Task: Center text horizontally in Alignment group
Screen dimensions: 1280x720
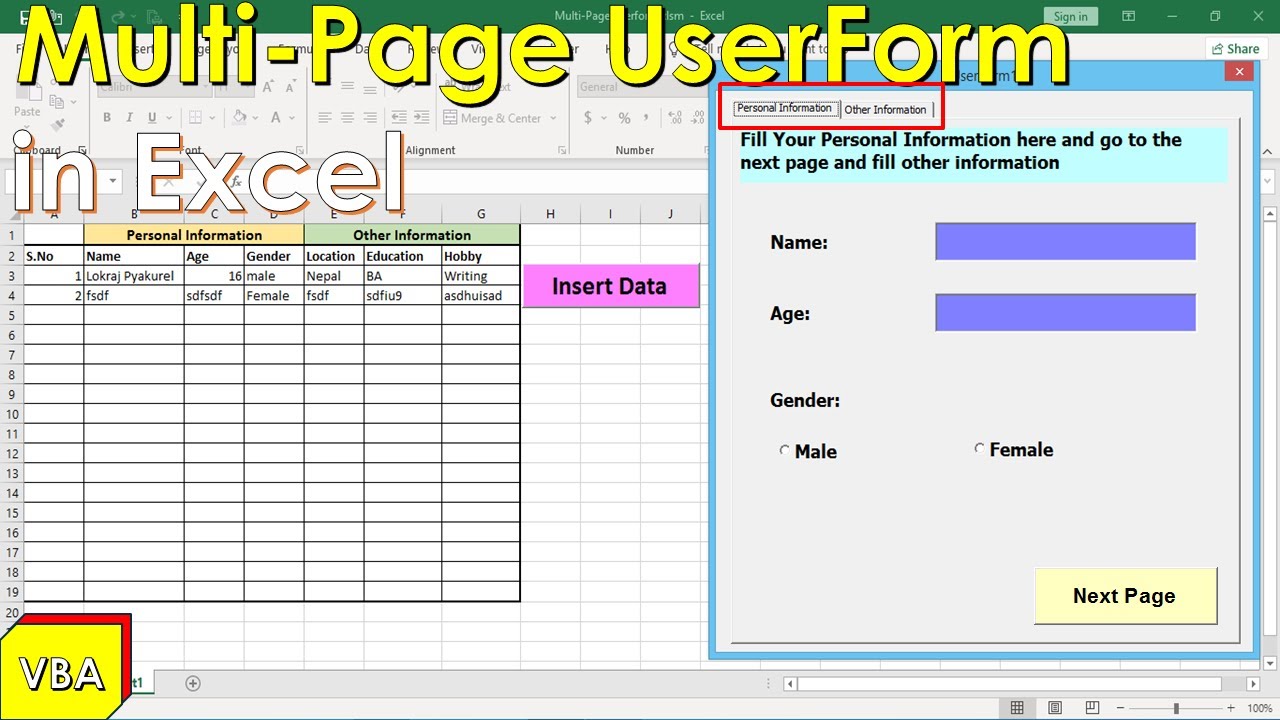Action: tap(347, 118)
